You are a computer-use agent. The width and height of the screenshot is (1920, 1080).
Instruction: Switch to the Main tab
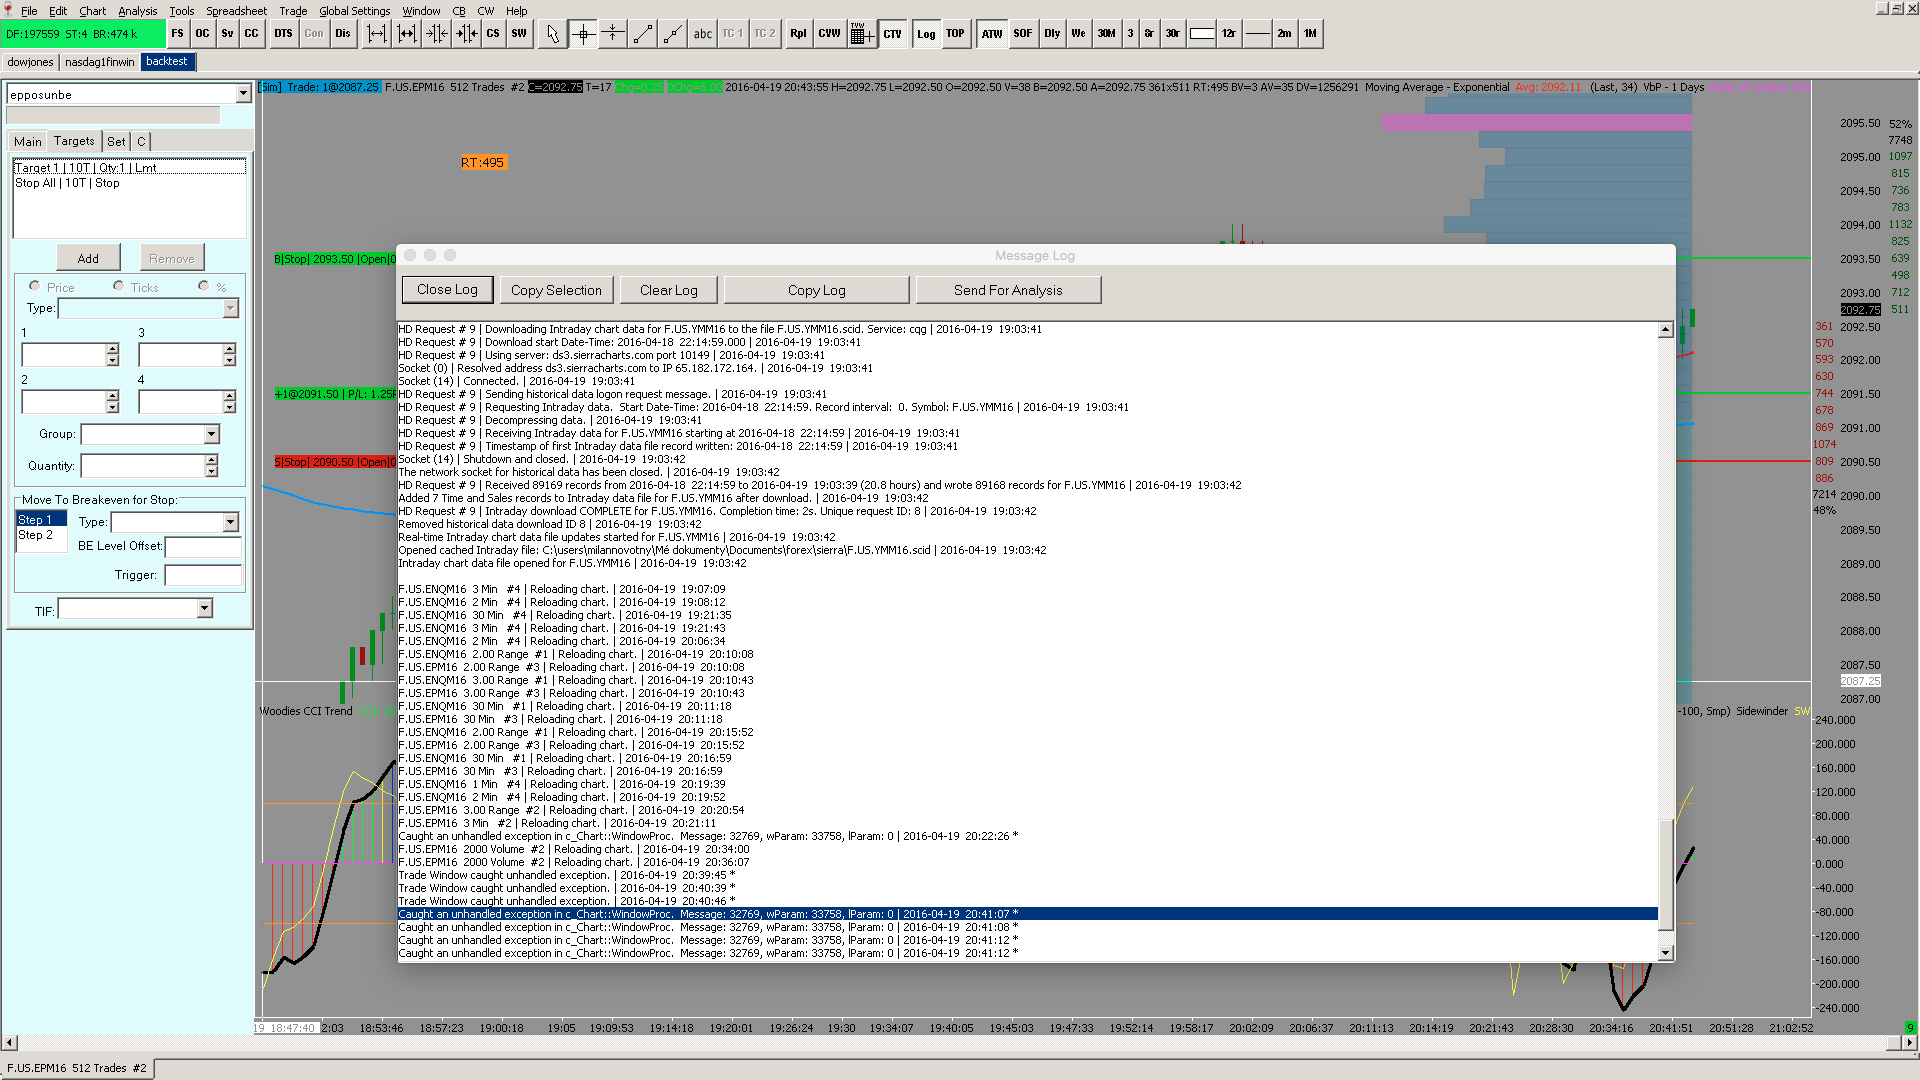pyautogui.click(x=27, y=142)
